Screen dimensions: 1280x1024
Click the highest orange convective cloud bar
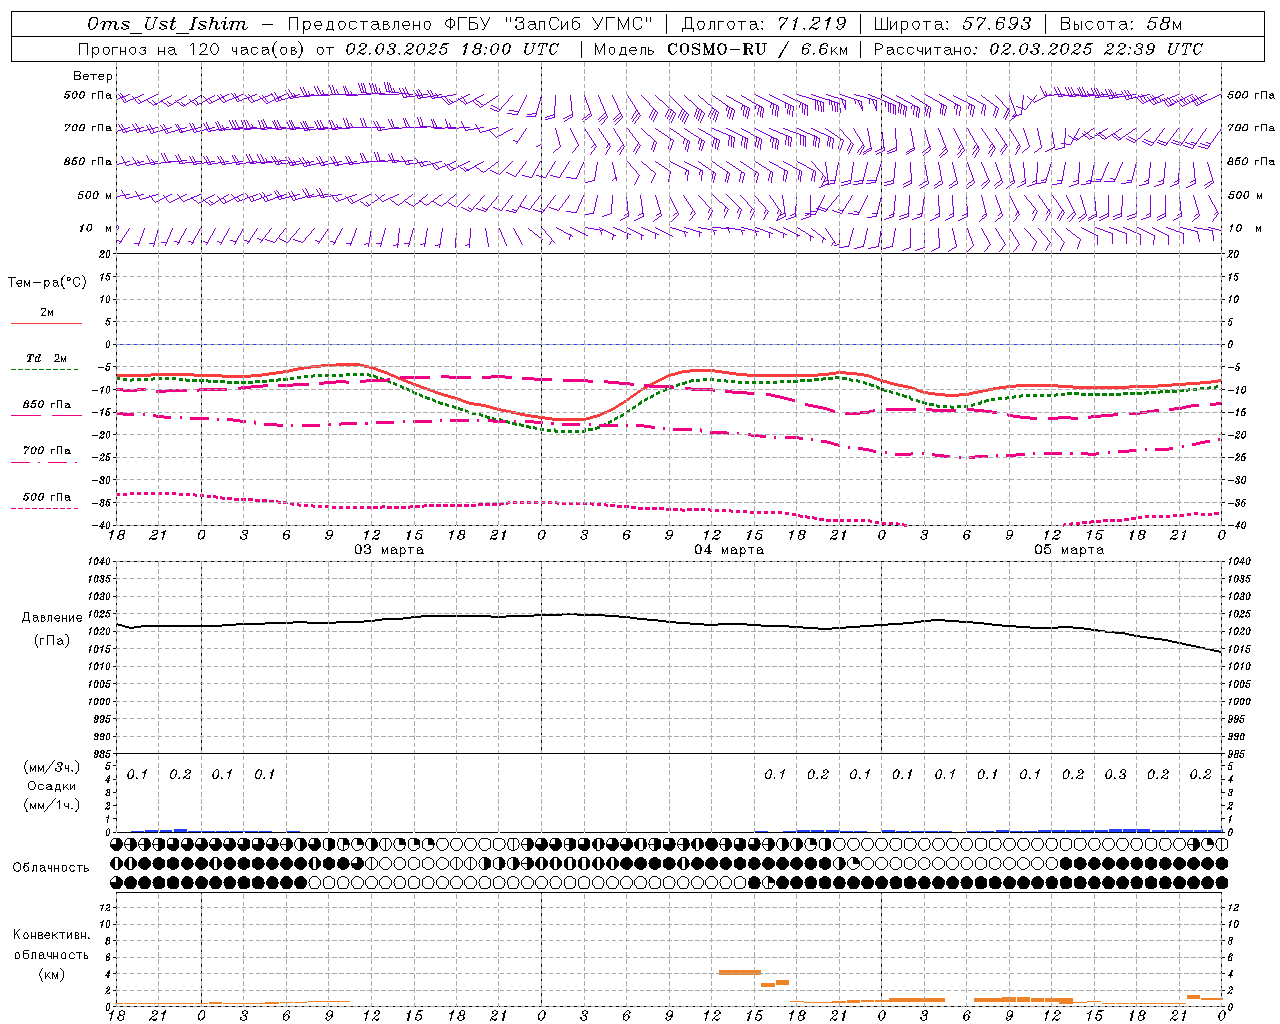pos(740,972)
